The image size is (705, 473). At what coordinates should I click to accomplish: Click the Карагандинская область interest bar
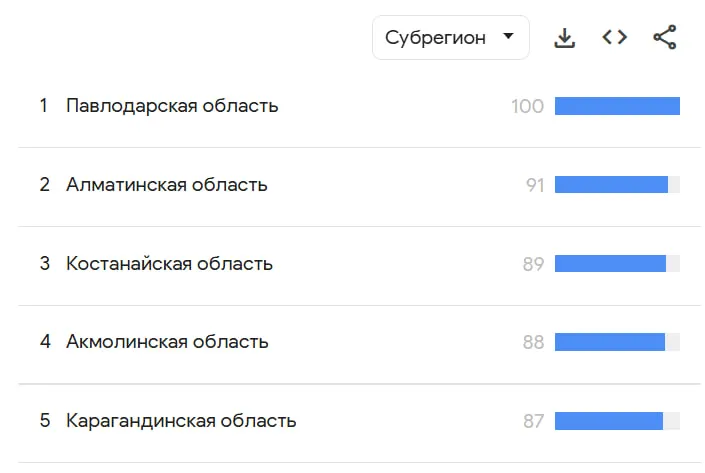pos(609,421)
